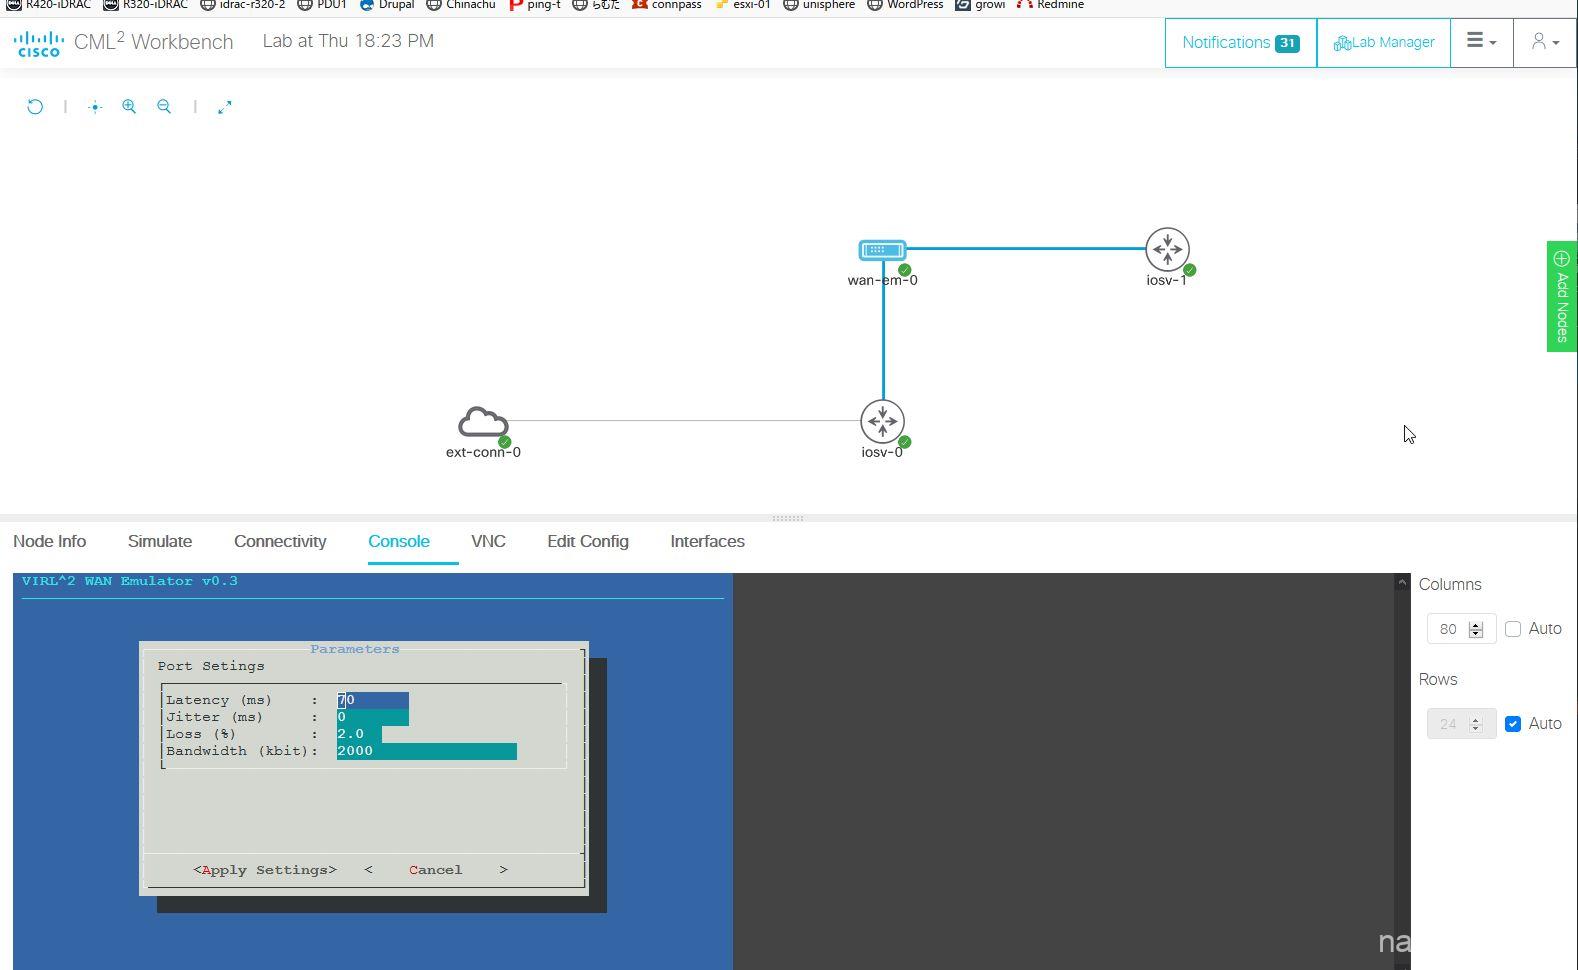The width and height of the screenshot is (1578, 970).
Task: Select link between wan-em-0 and iosv-1
Action: (1025, 248)
